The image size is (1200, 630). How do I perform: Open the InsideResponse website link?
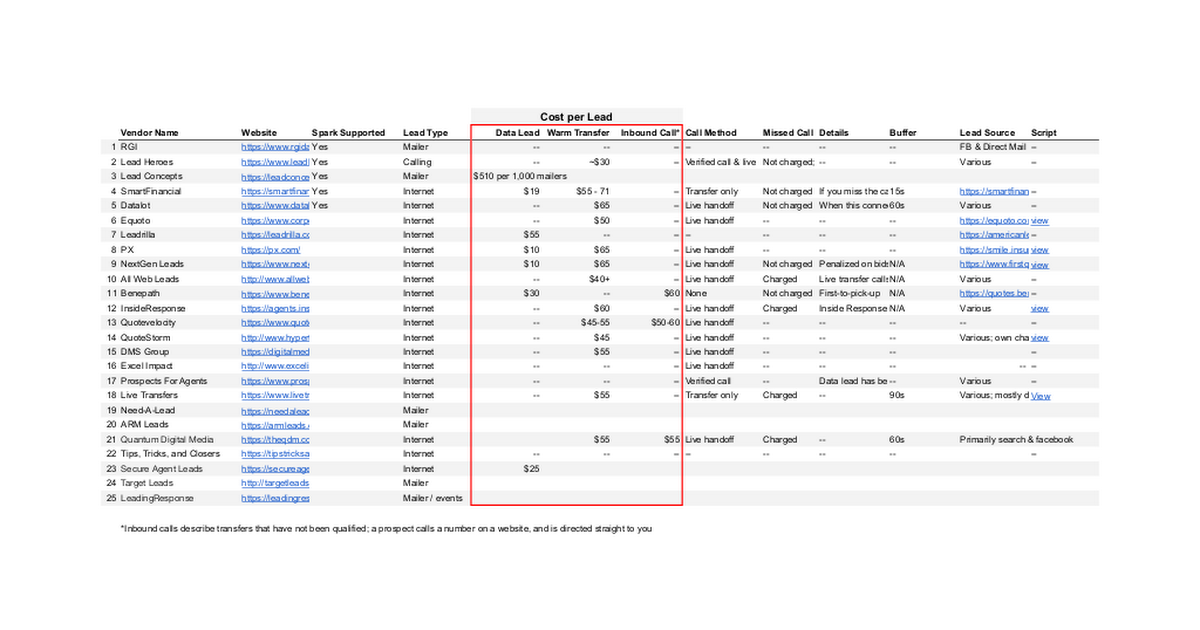(275, 308)
